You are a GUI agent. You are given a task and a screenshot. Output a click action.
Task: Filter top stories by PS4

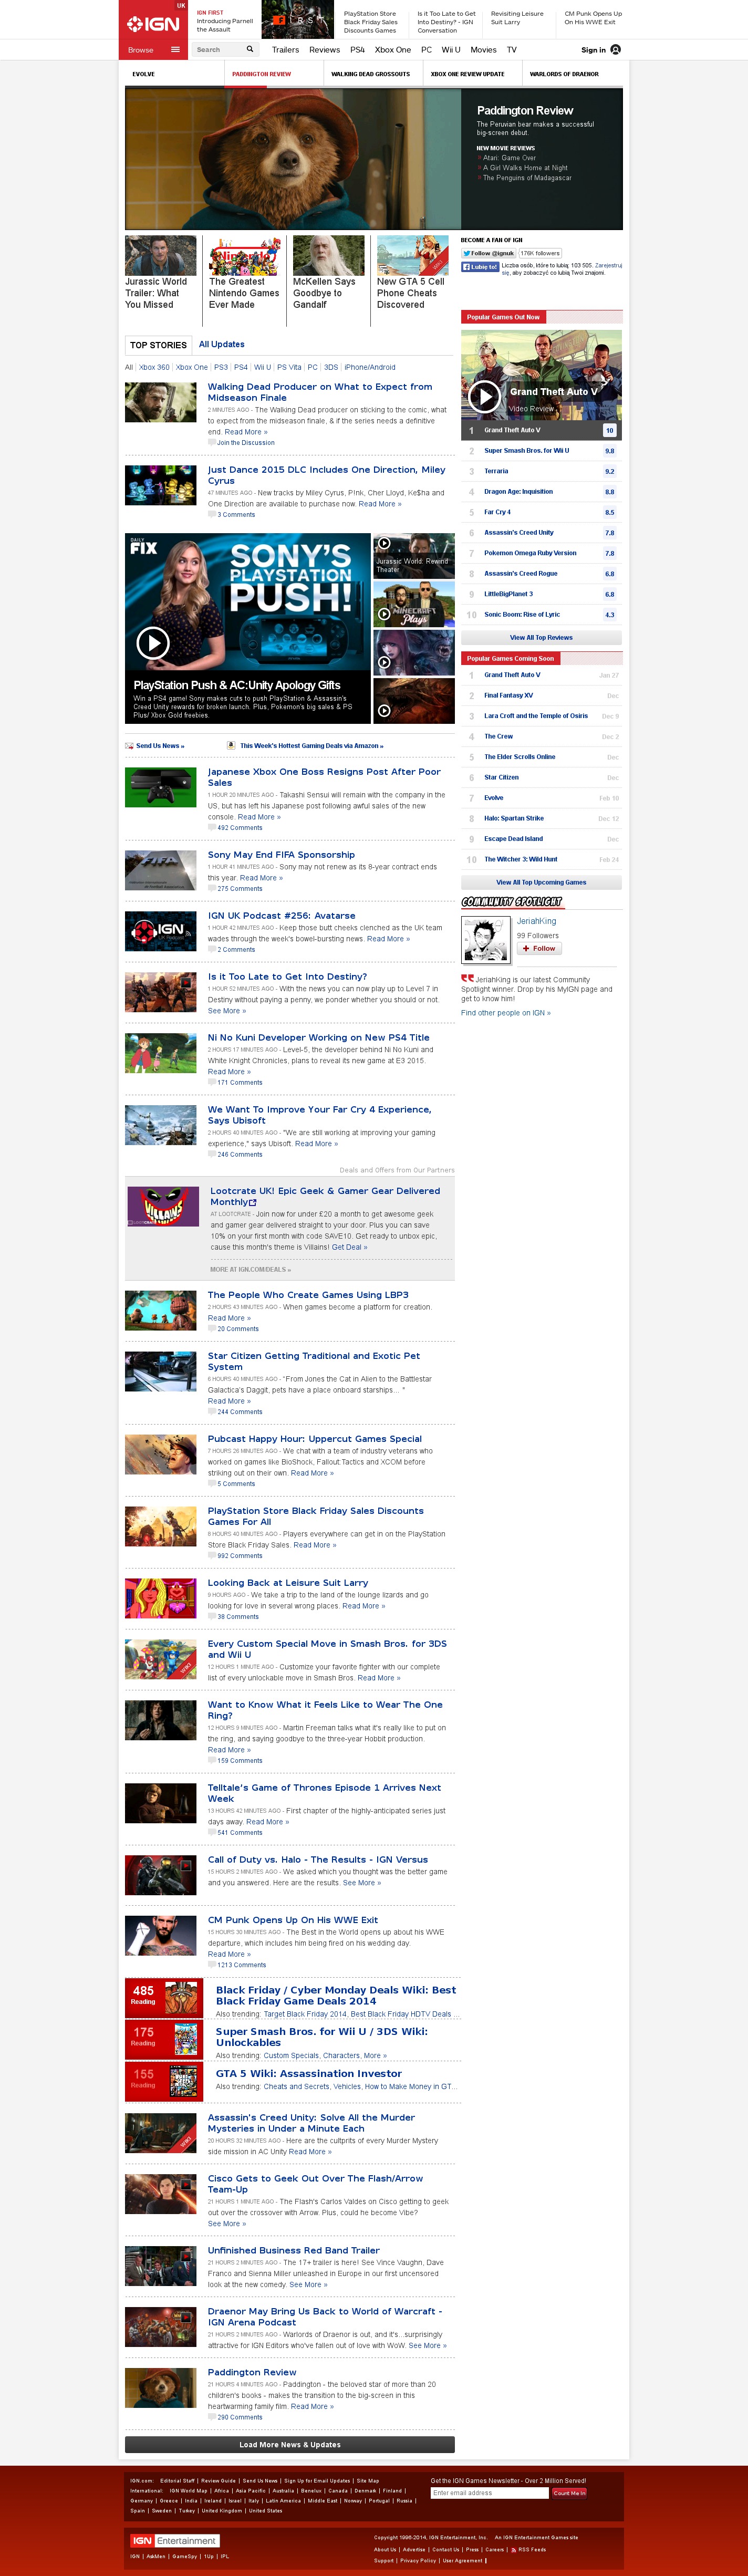click(240, 367)
